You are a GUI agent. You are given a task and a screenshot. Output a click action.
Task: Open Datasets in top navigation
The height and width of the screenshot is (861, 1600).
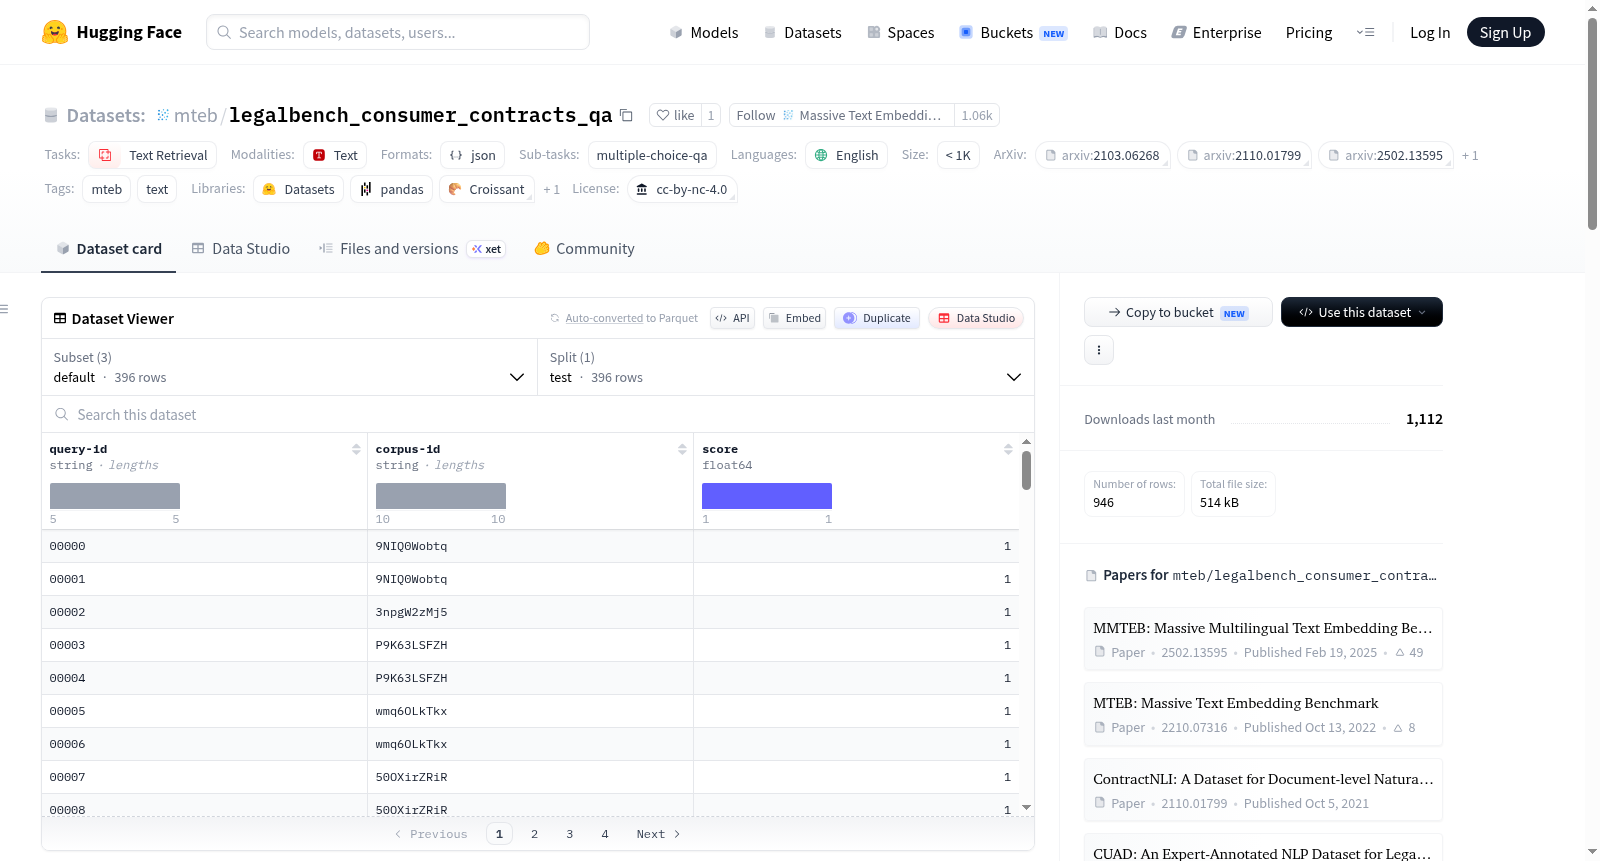803,32
